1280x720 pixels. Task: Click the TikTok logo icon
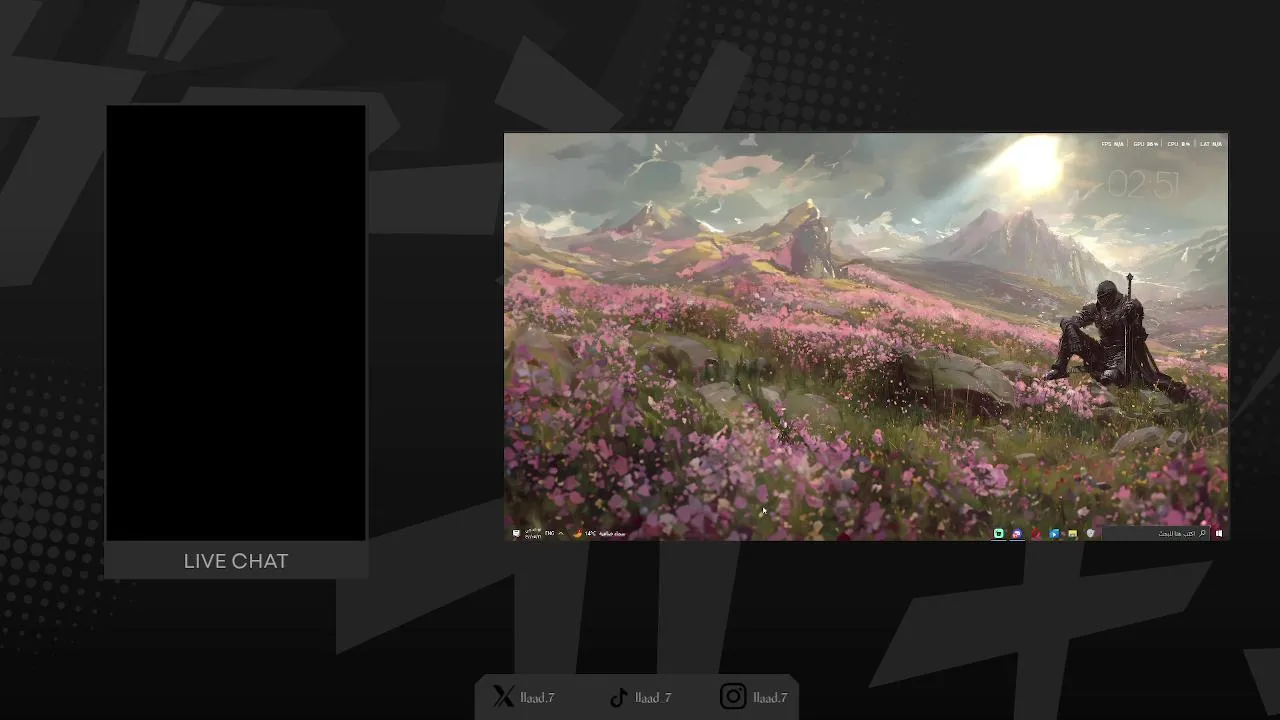(619, 697)
